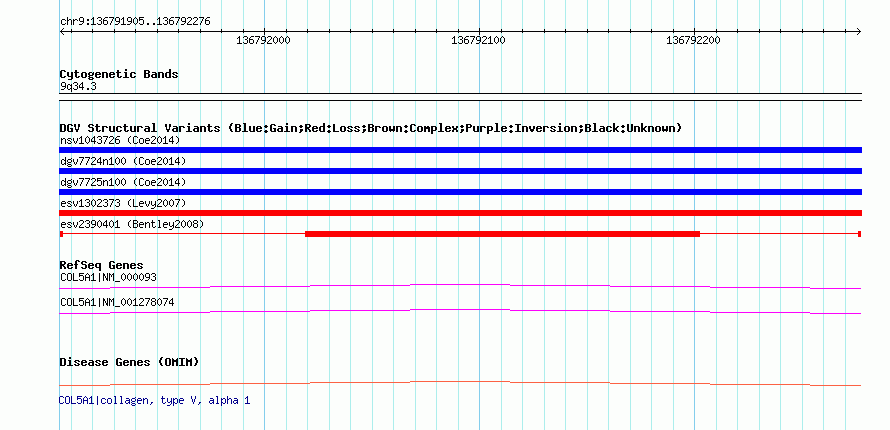Open variant esv2390401 (Bentley2008) label
Screen dimensions: 890x430
[132, 225]
